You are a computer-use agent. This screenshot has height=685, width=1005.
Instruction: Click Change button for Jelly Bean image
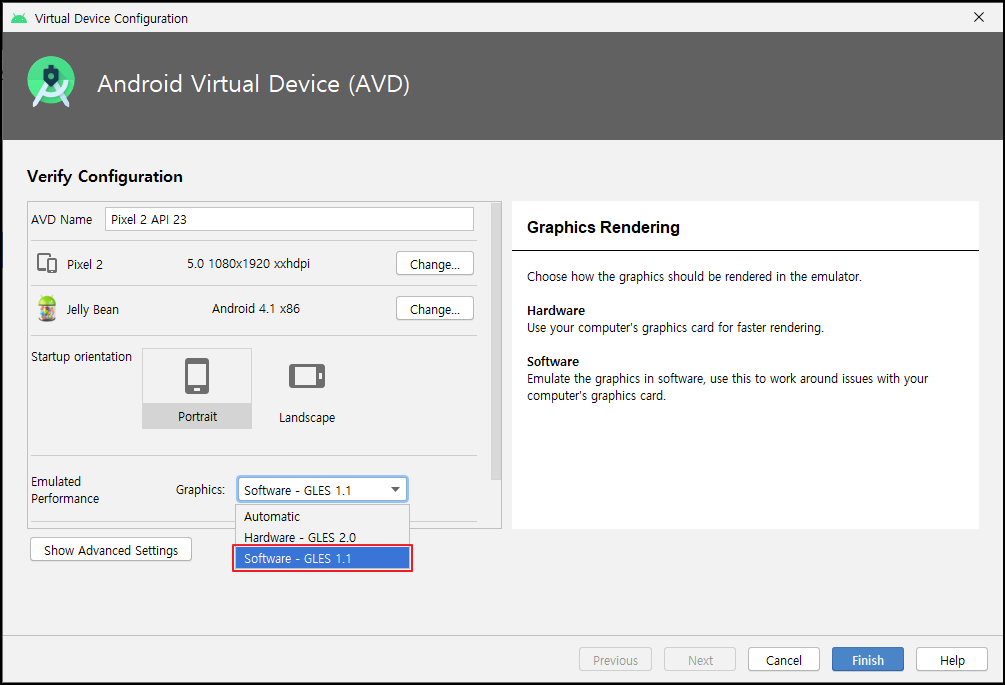click(x=435, y=309)
